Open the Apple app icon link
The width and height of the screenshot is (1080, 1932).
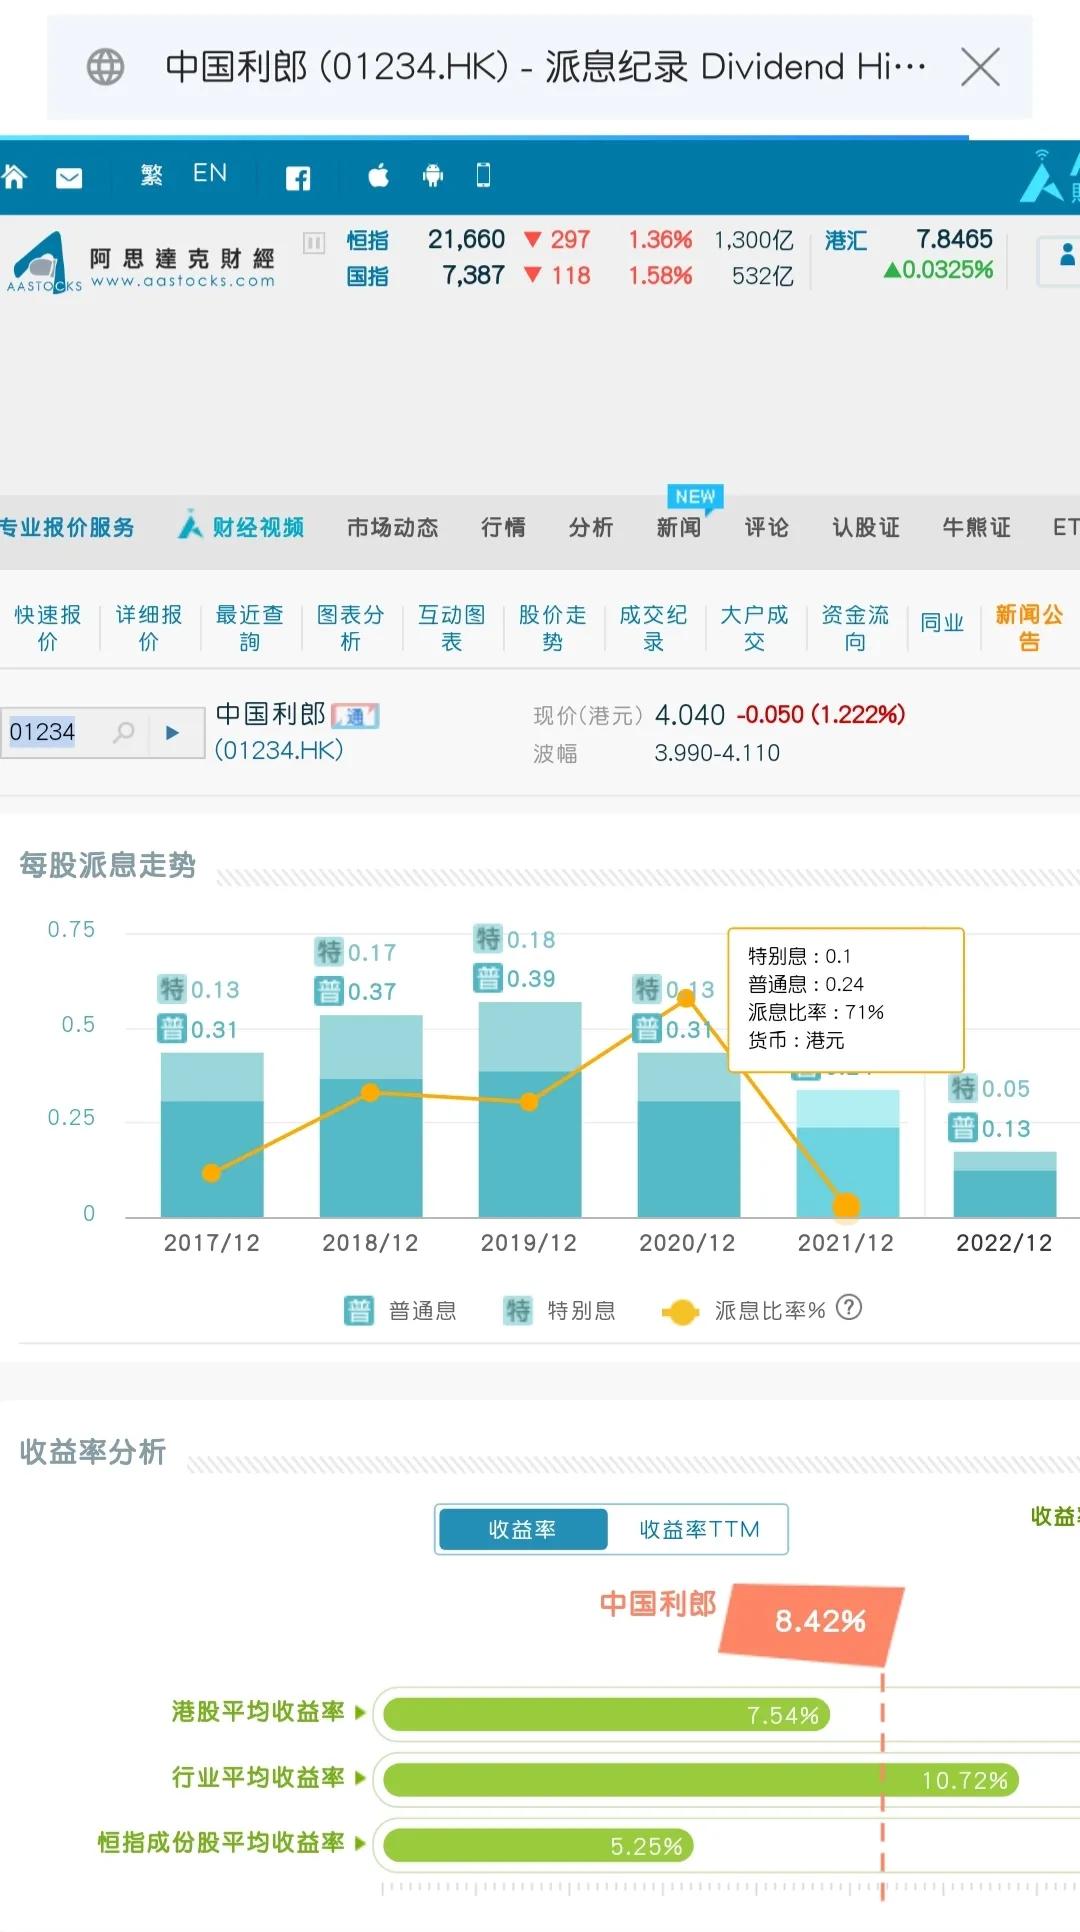click(379, 176)
